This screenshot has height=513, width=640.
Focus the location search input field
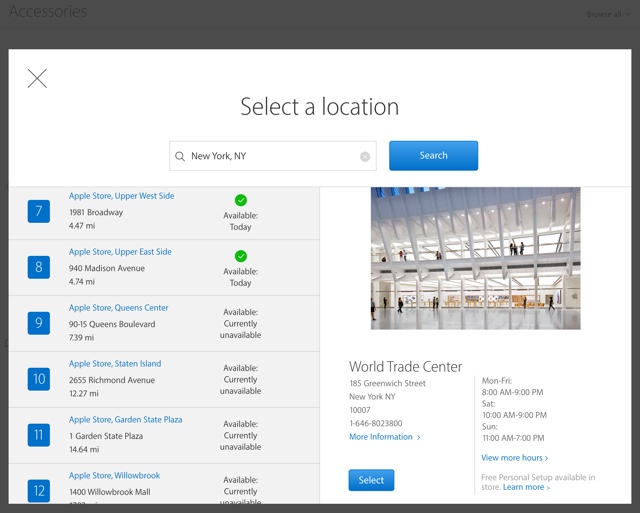pos(273,156)
